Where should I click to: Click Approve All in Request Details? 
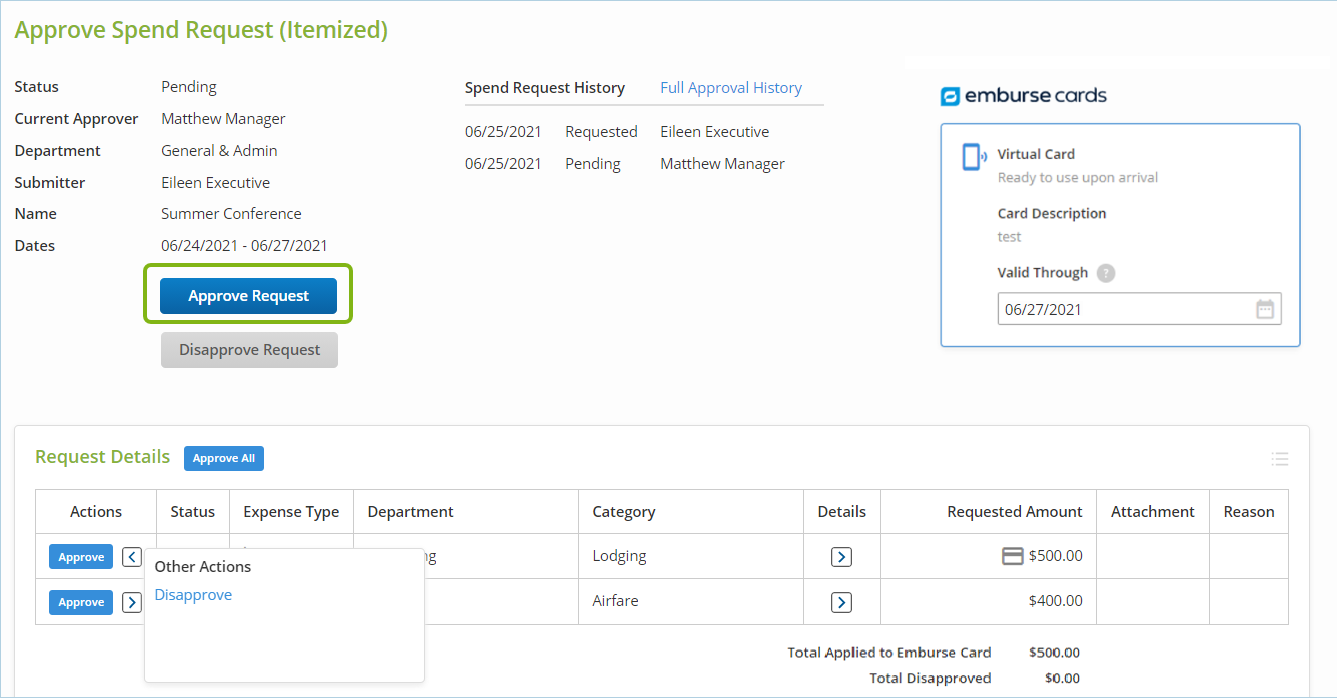223,459
